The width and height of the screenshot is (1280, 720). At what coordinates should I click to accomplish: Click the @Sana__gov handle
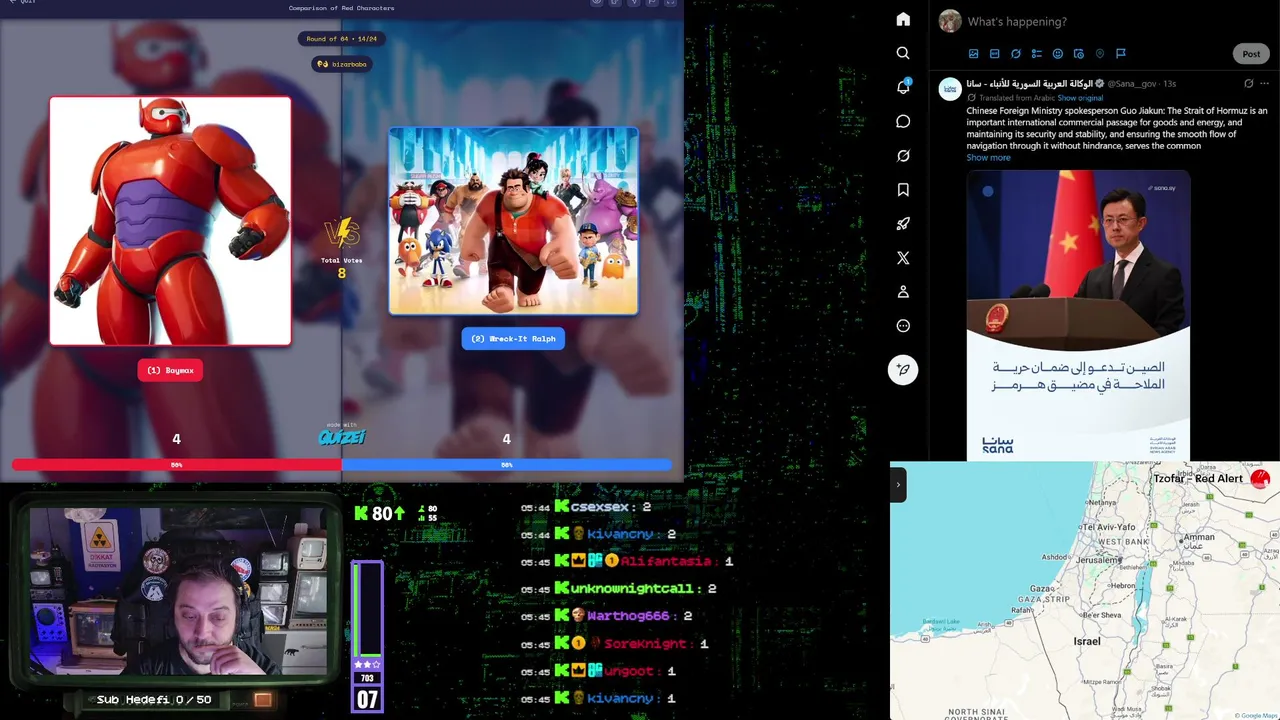[1133, 84]
